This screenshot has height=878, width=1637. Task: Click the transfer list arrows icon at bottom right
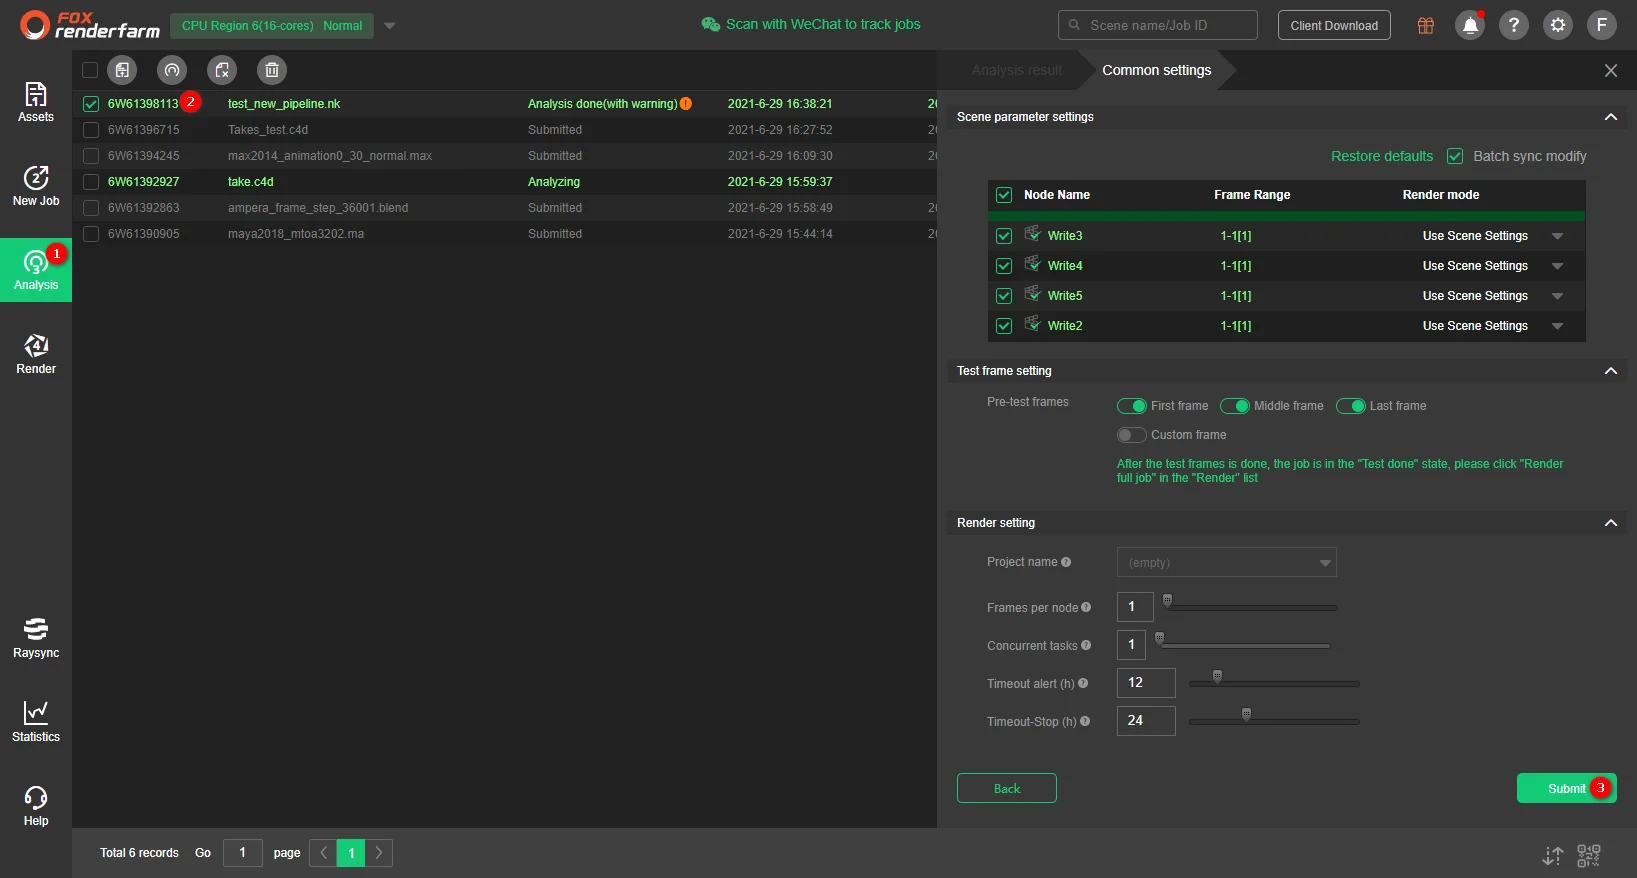[1553, 856]
